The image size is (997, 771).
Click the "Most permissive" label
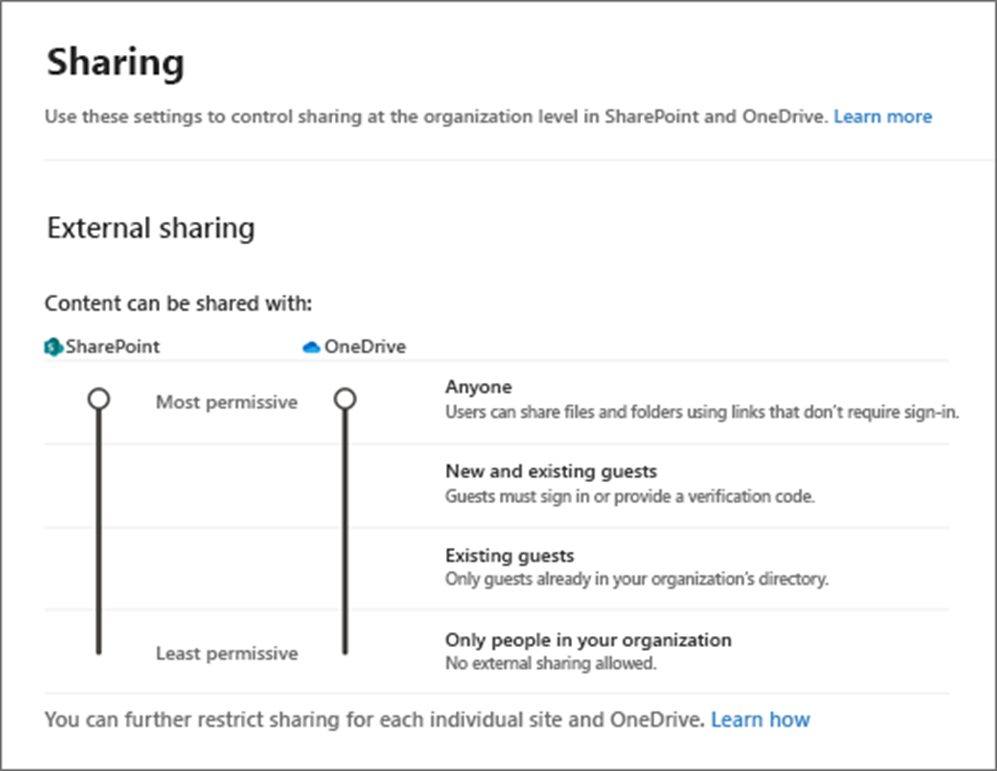tap(225, 402)
